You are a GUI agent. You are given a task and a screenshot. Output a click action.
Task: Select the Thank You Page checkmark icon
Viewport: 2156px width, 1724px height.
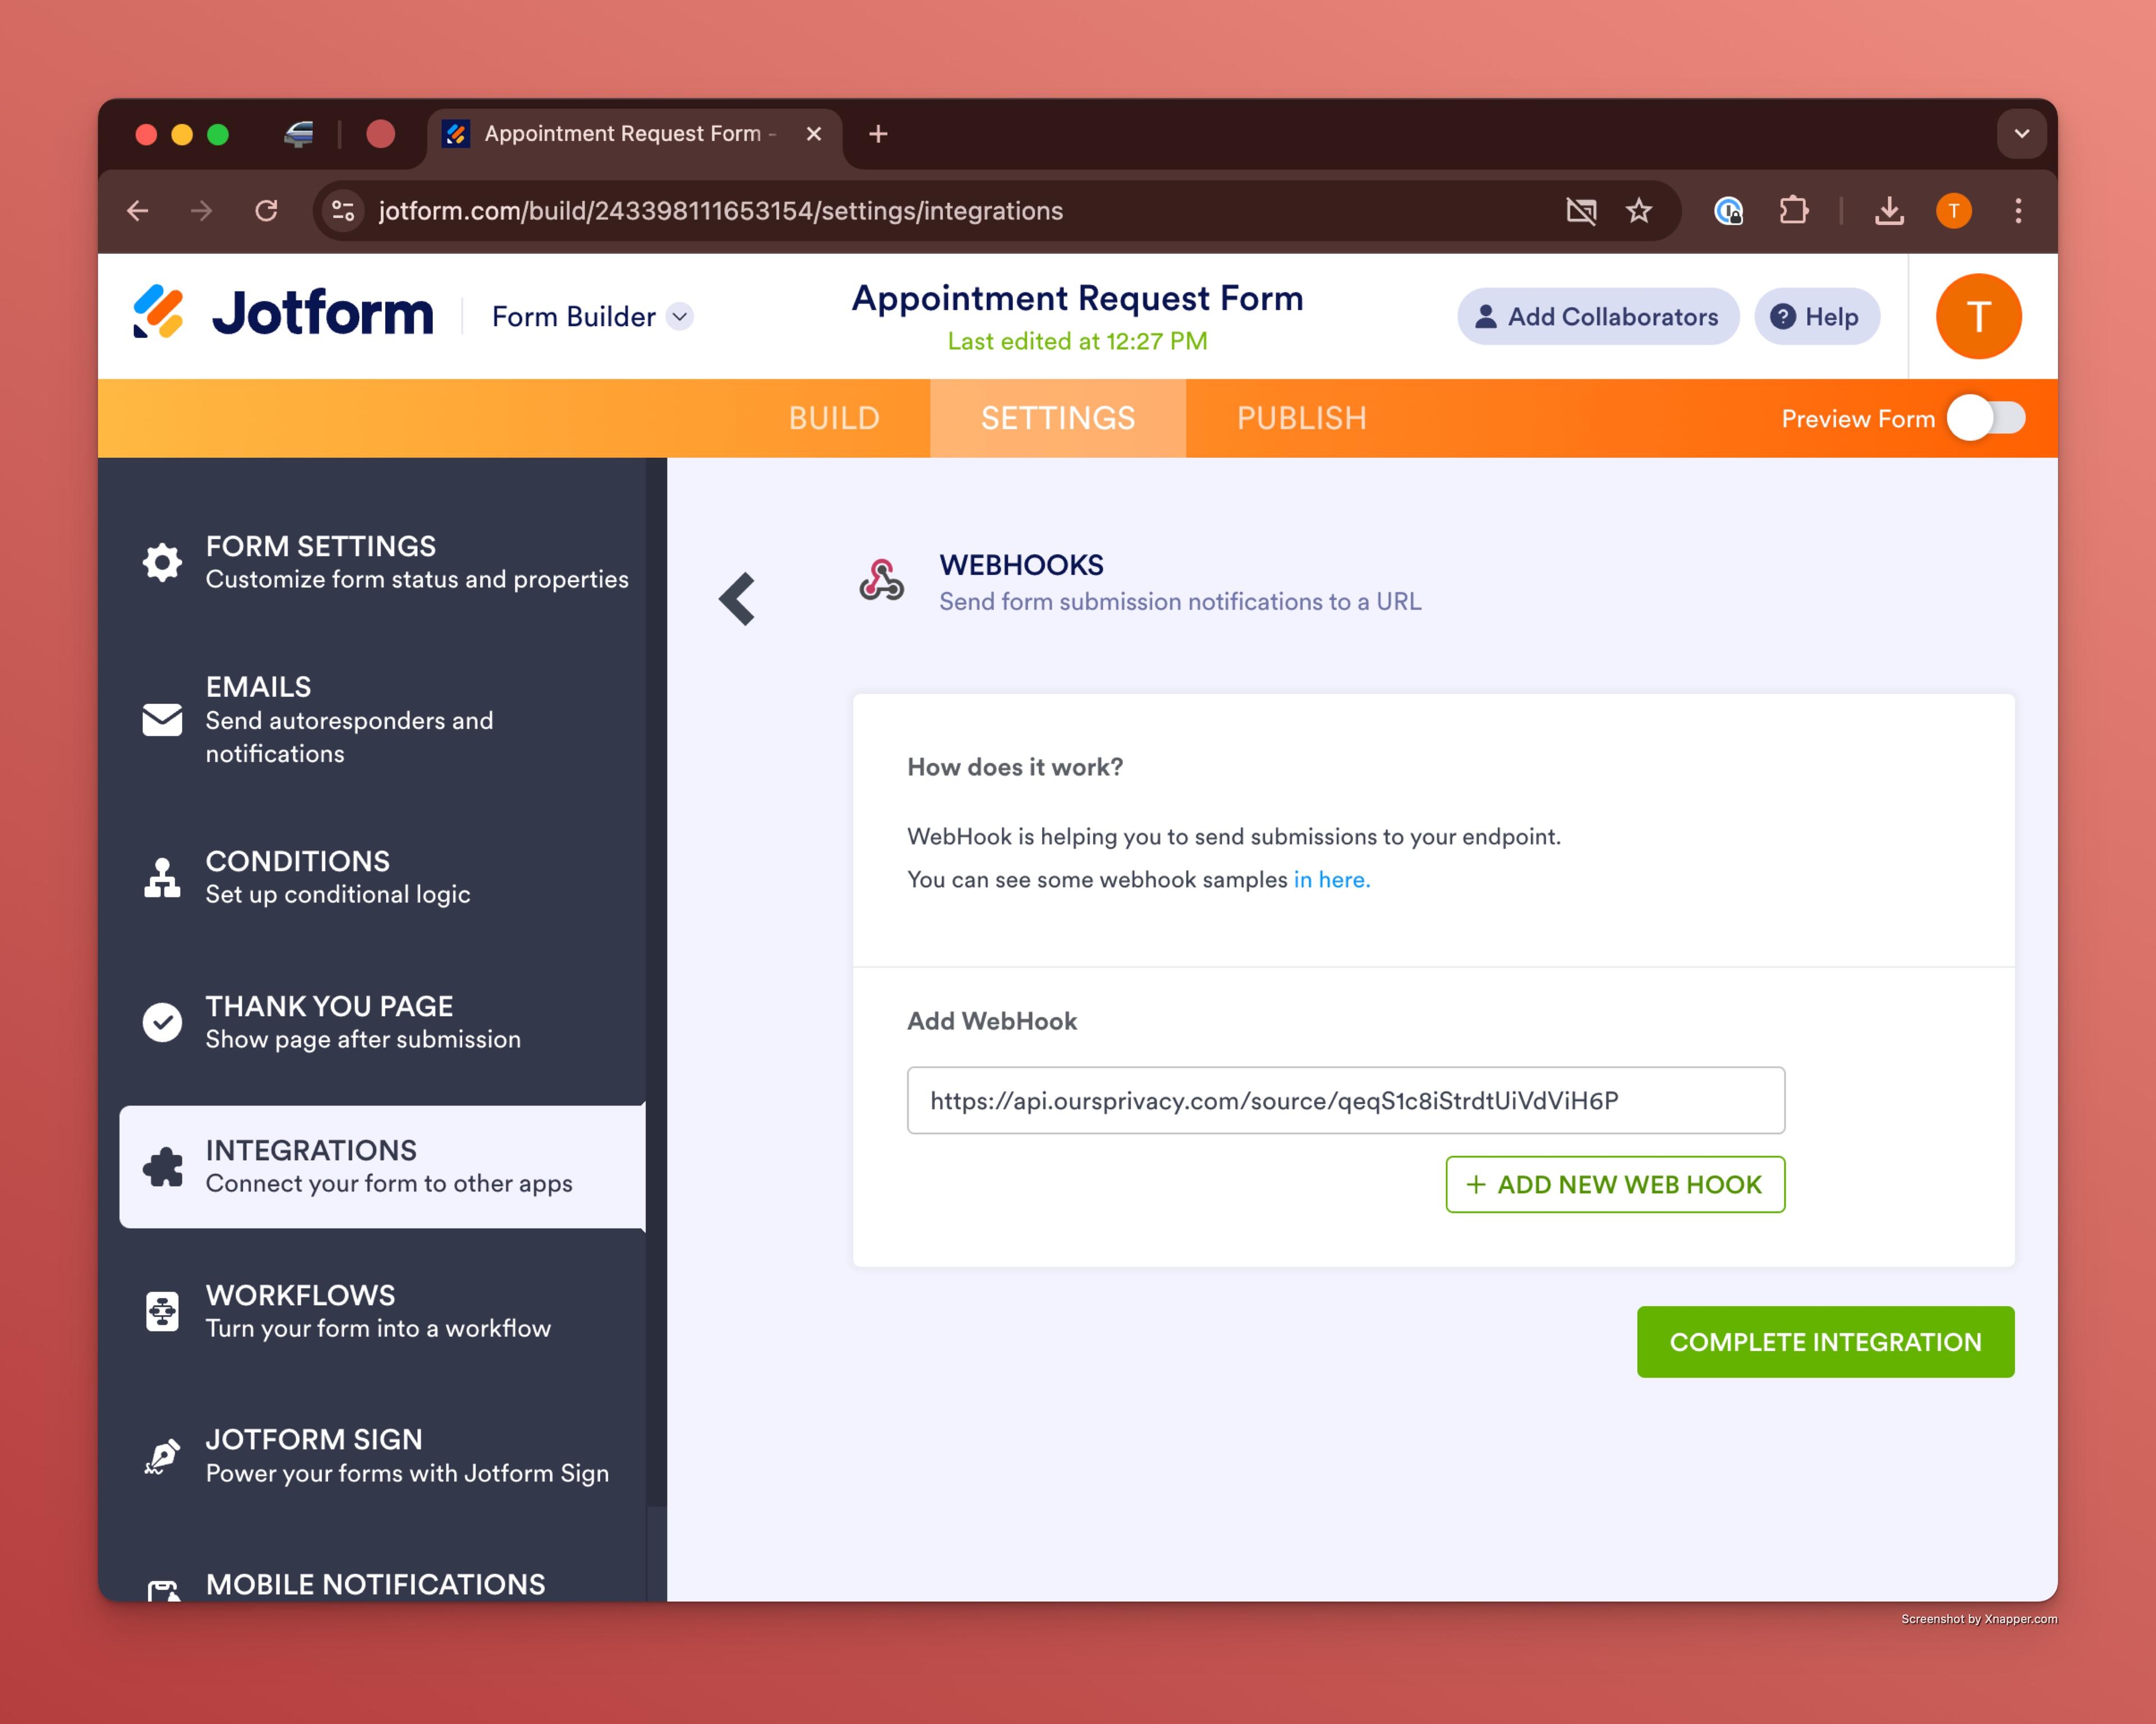tap(162, 1022)
